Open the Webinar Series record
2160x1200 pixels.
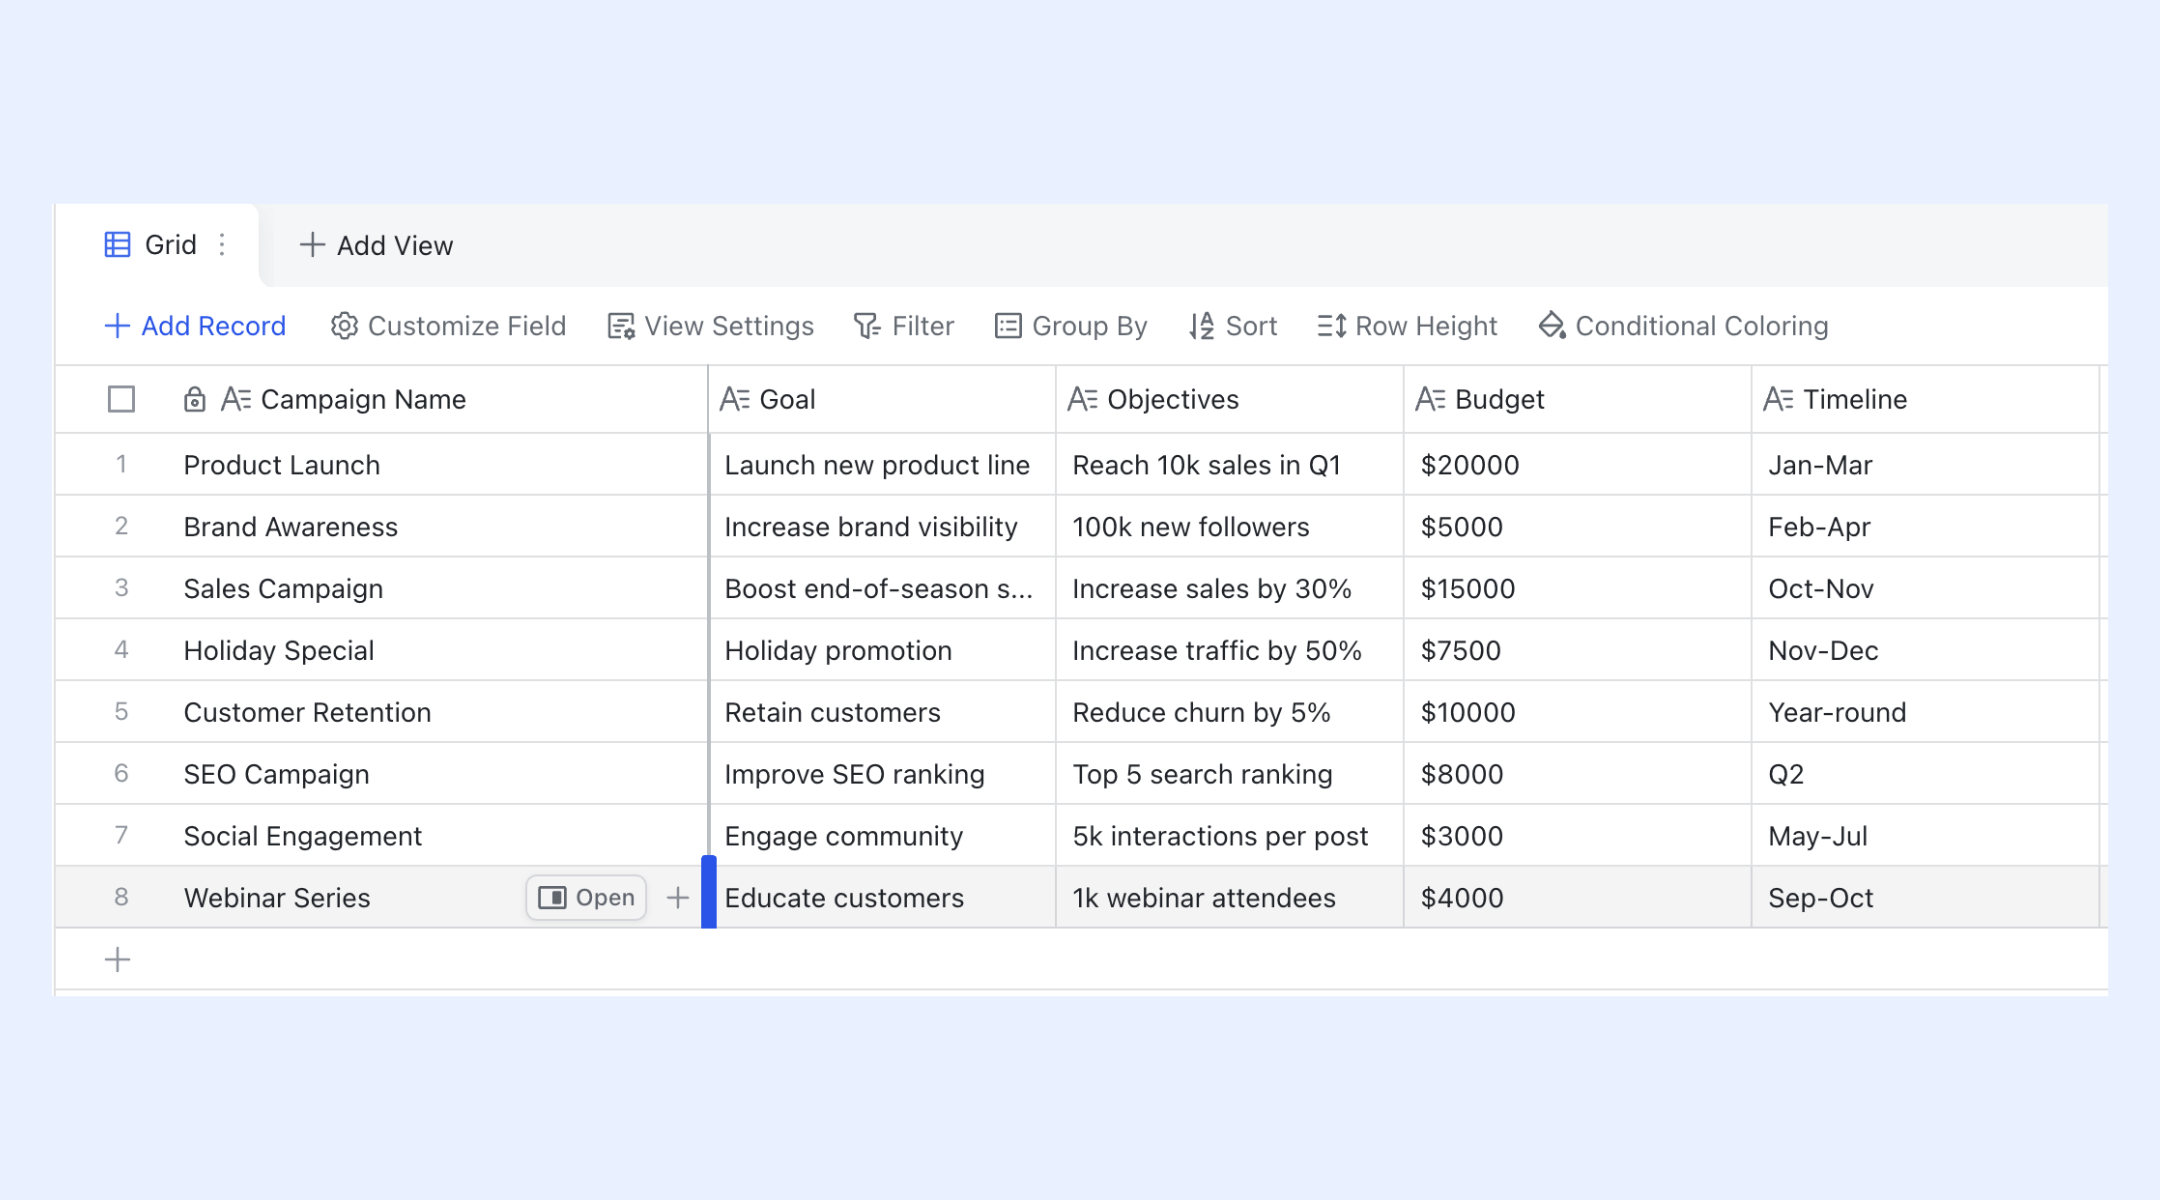pyautogui.click(x=586, y=898)
